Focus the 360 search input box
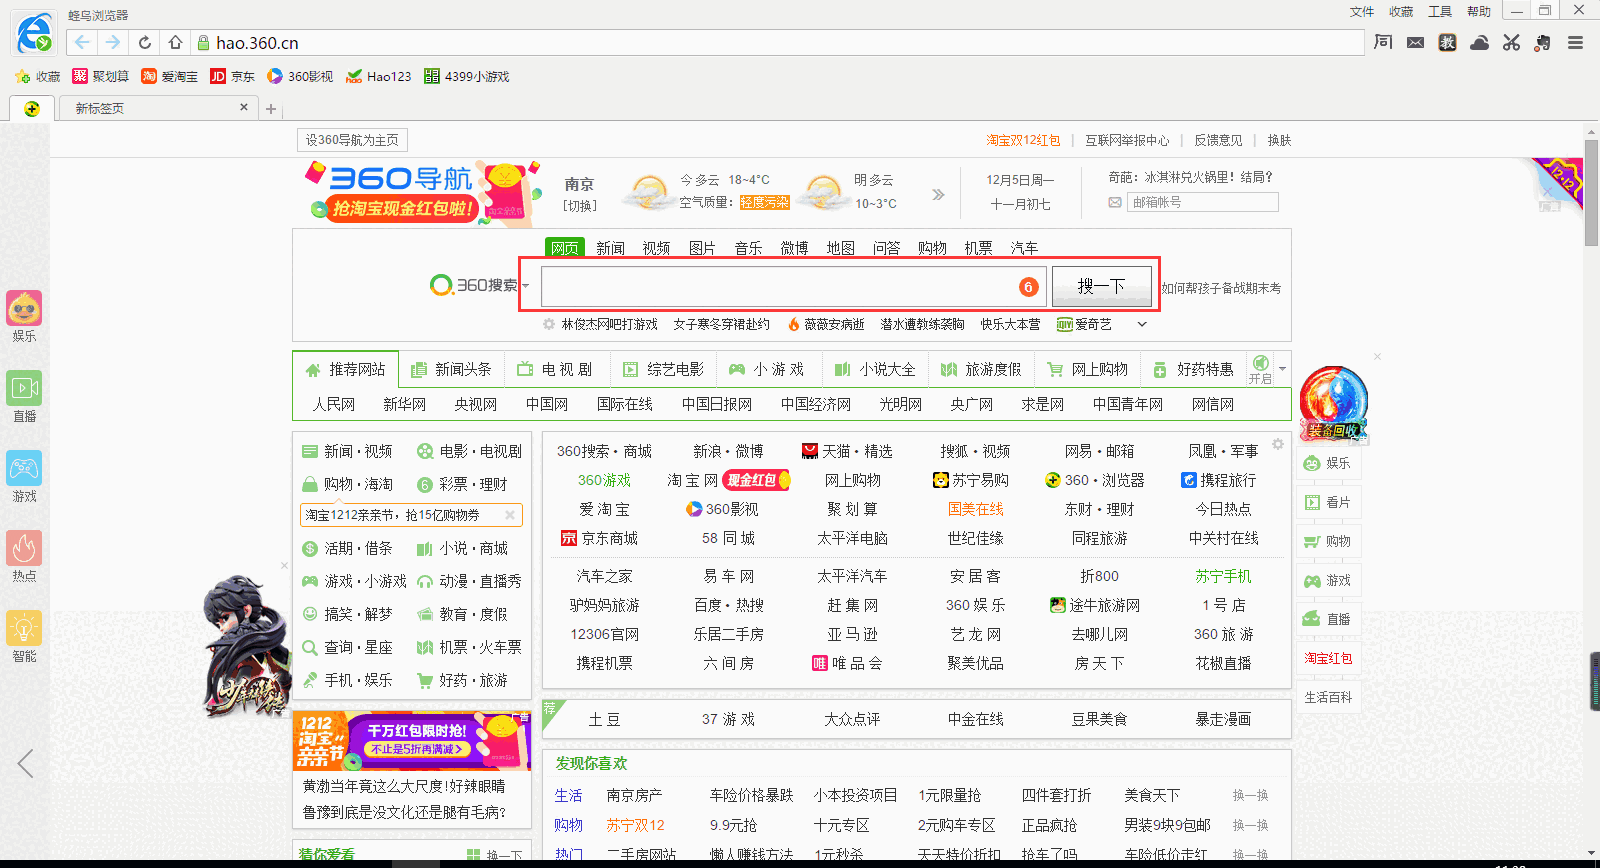The width and height of the screenshot is (1600, 868). [780, 287]
